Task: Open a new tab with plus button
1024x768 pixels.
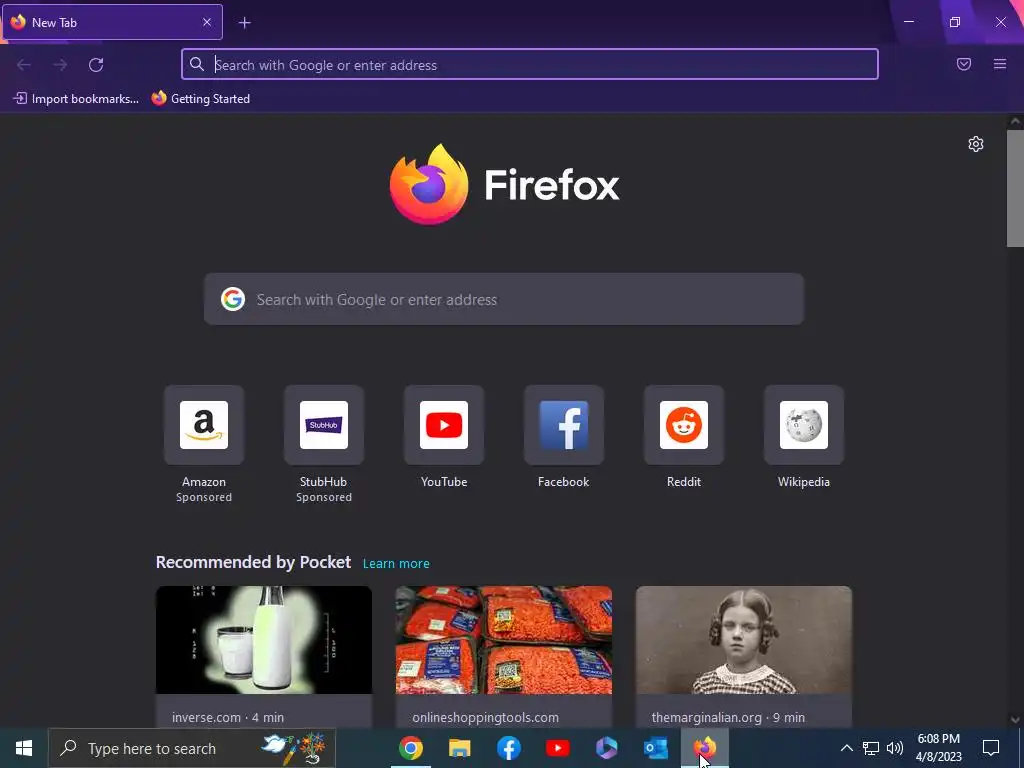Action: tap(244, 23)
